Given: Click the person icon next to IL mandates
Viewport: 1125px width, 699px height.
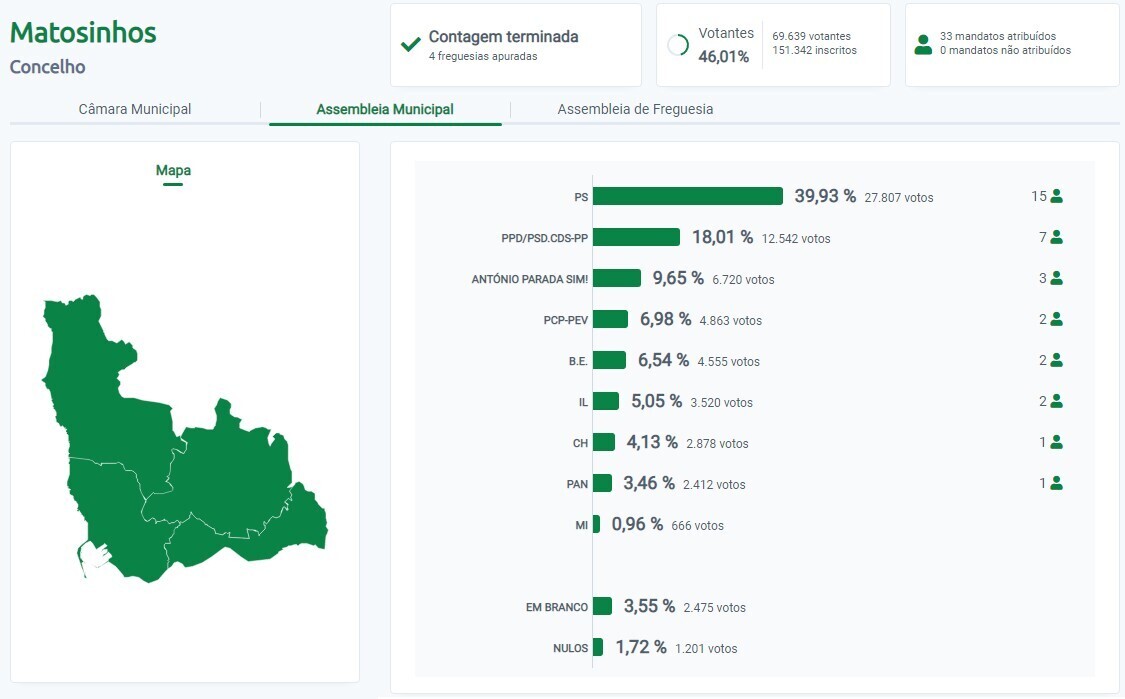Looking at the screenshot, I should coord(1056,401).
